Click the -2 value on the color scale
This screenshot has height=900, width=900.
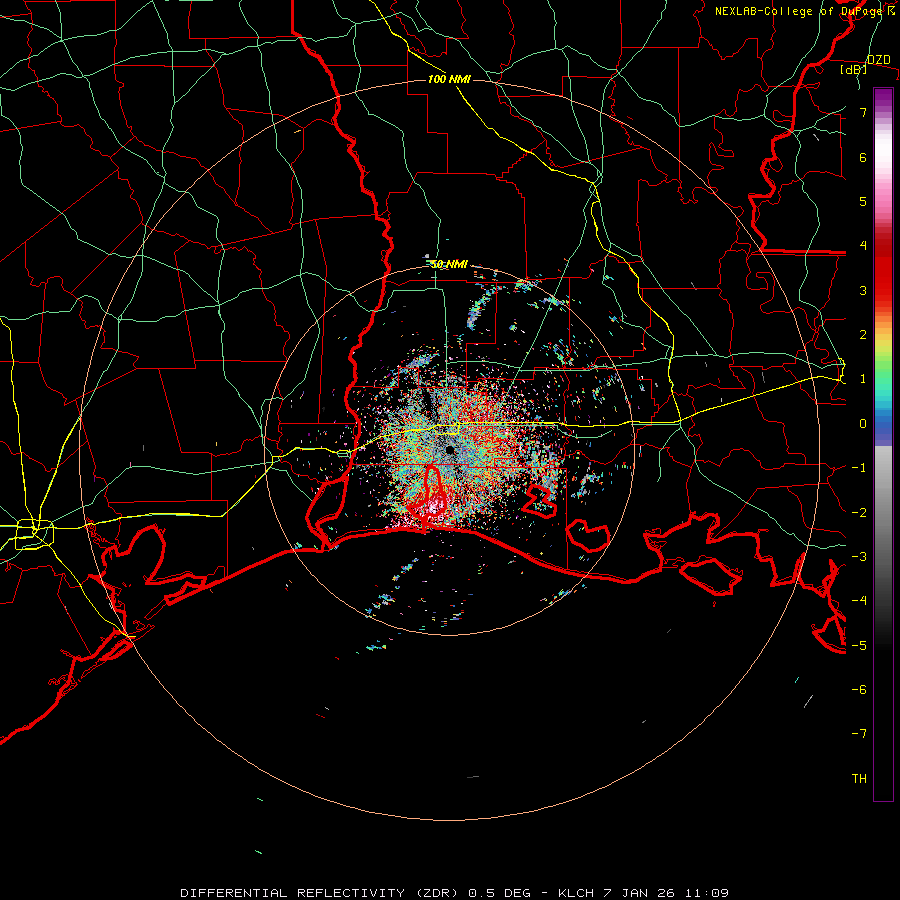click(859, 512)
